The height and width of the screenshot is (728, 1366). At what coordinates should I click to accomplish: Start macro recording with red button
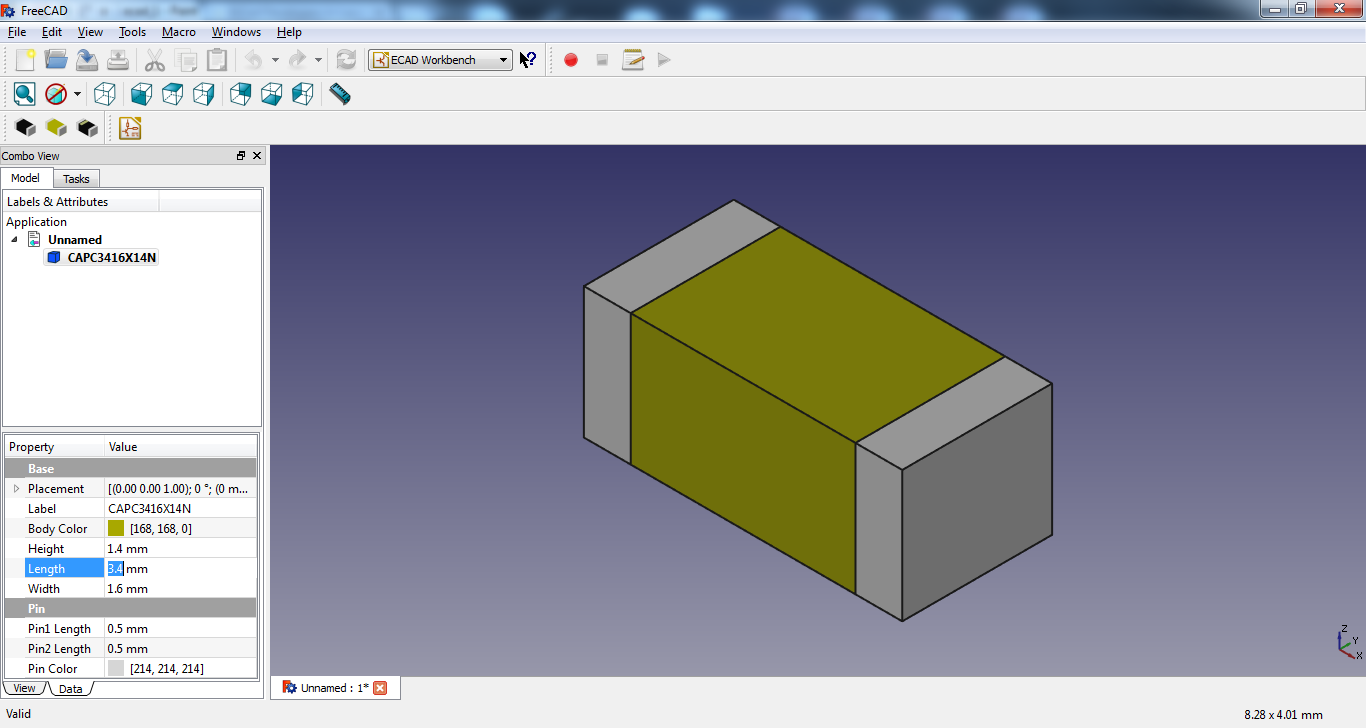coord(571,60)
